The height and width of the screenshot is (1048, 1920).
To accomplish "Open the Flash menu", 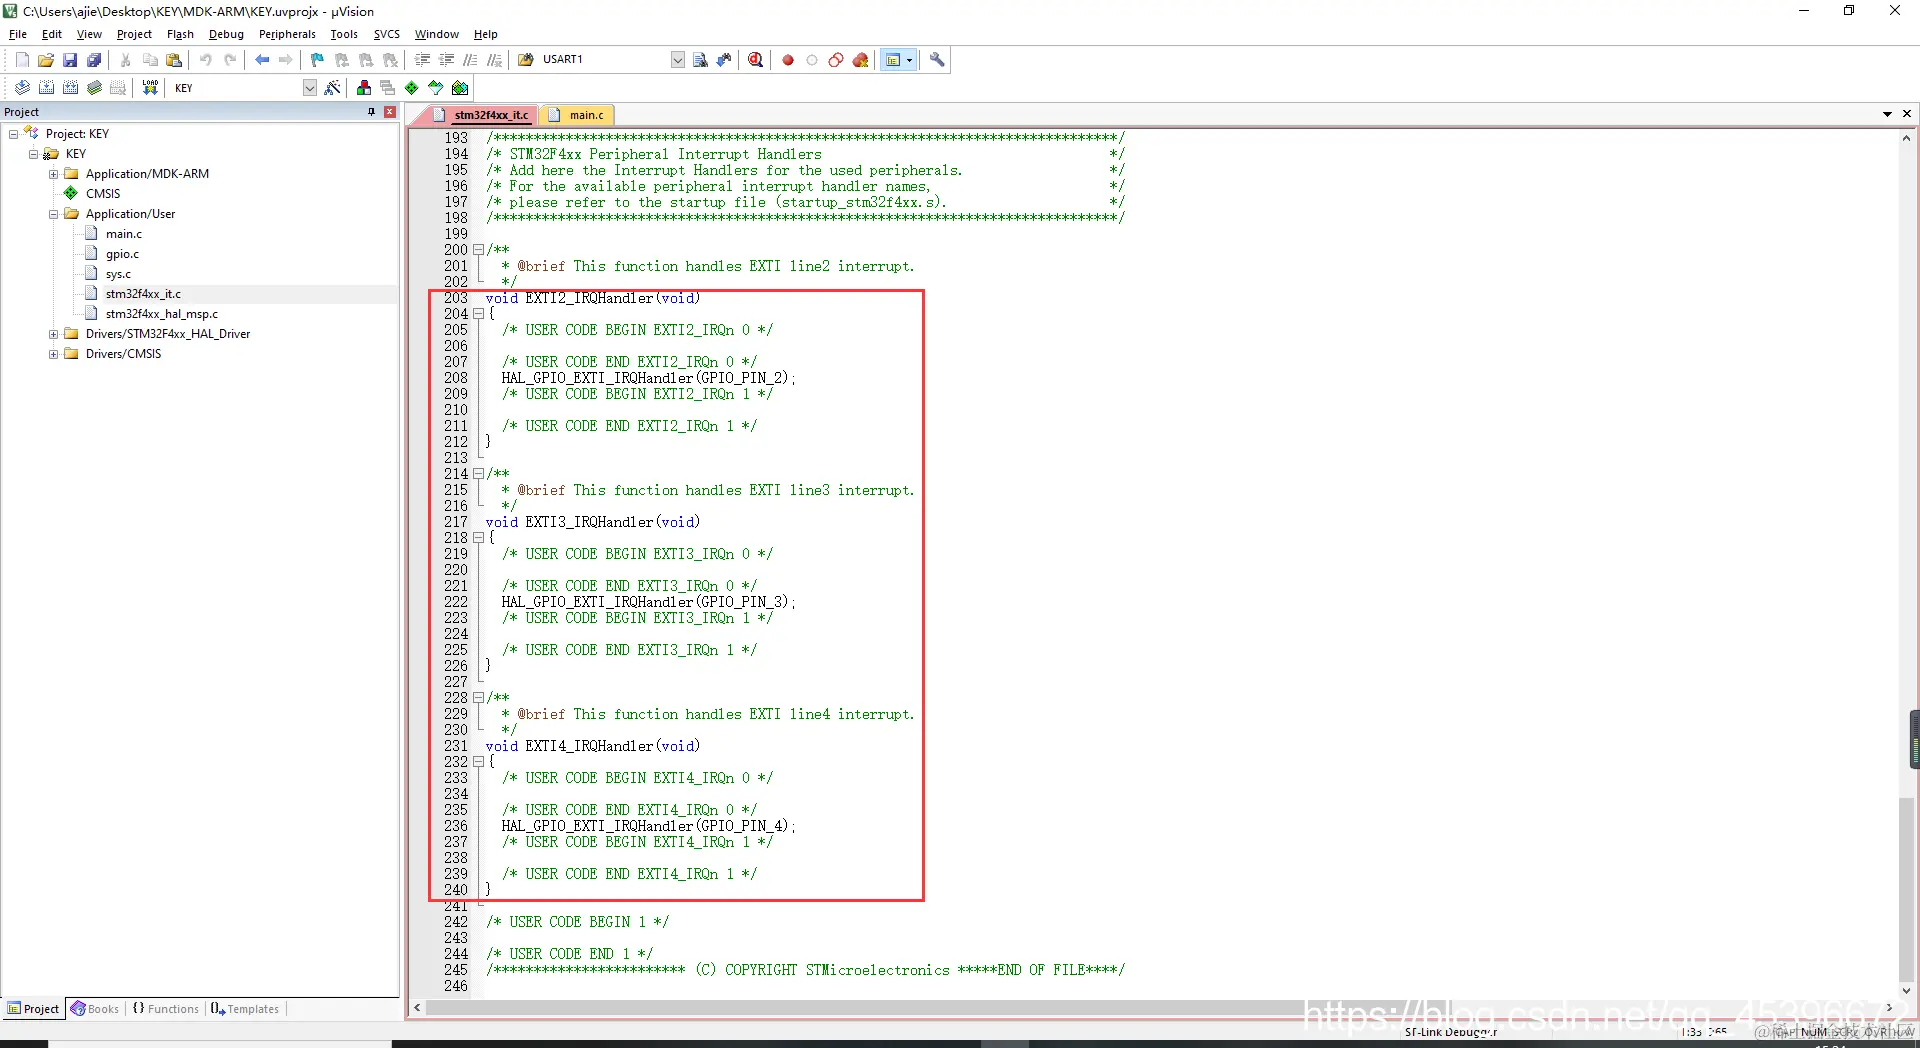I will (180, 34).
